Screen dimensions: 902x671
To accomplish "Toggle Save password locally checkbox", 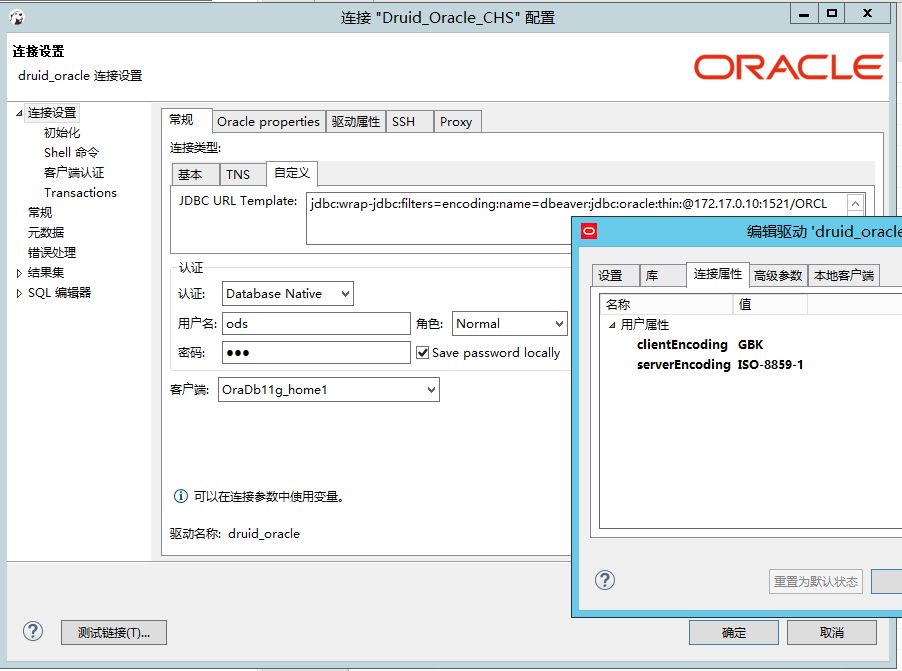I will point(422,353).
